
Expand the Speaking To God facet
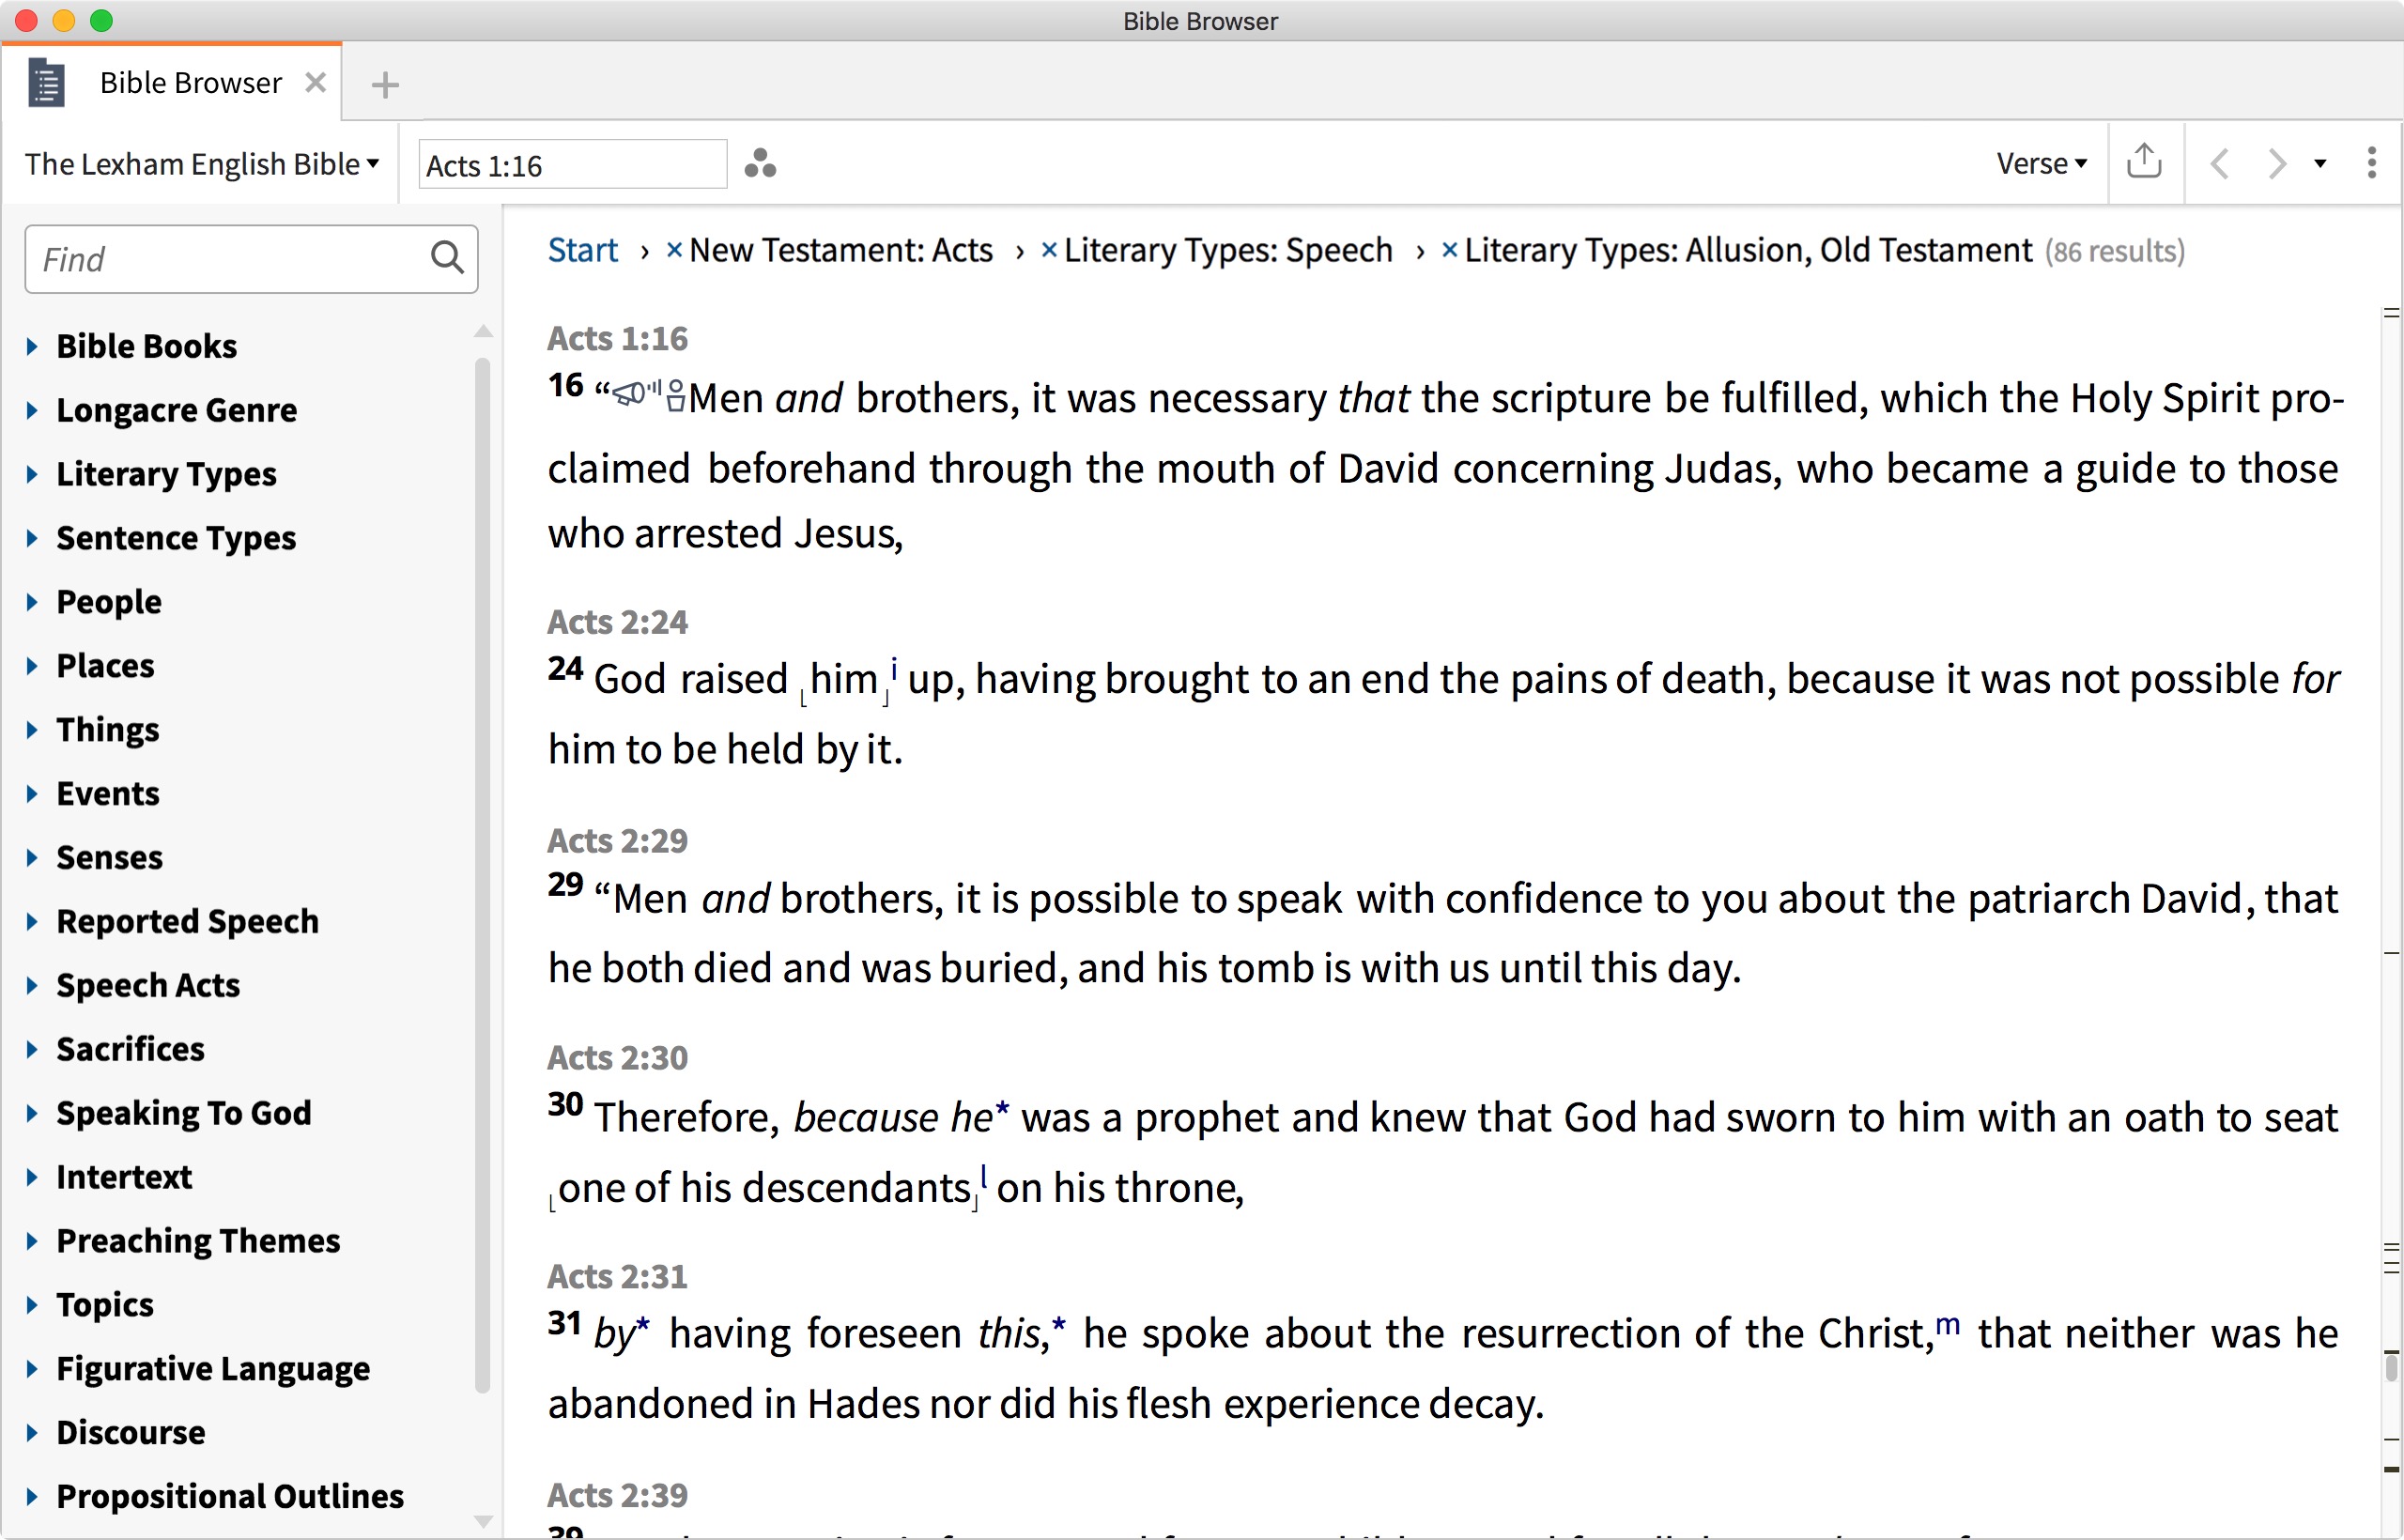(x=31, y=1113)
